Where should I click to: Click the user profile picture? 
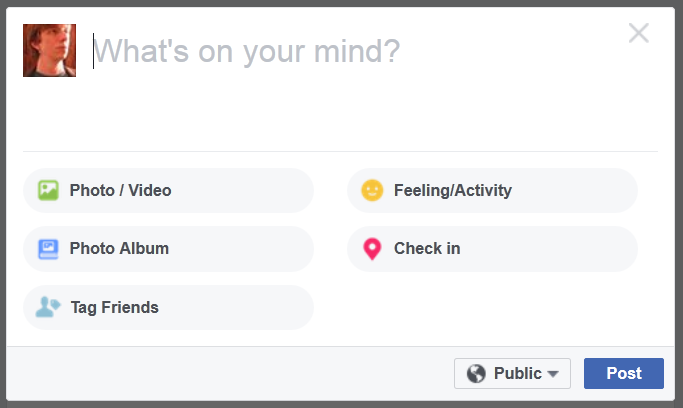[x=49, y=51]
